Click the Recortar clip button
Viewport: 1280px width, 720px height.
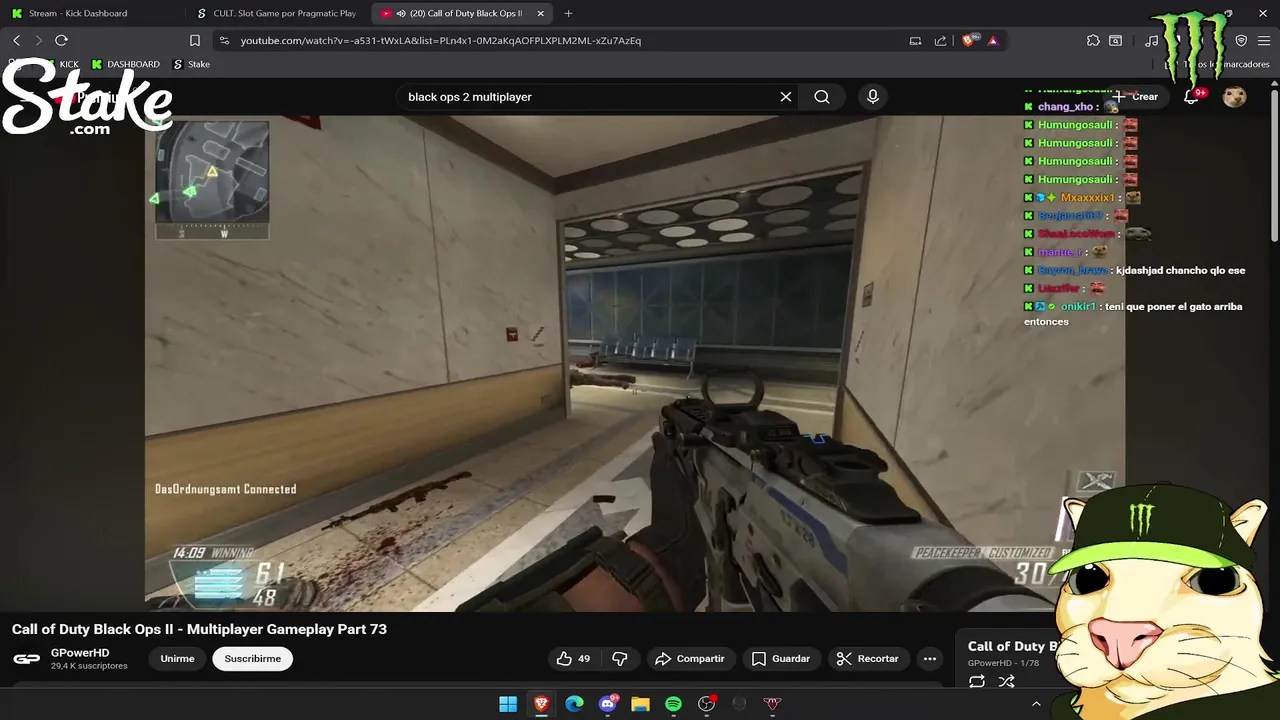(867, 658)
